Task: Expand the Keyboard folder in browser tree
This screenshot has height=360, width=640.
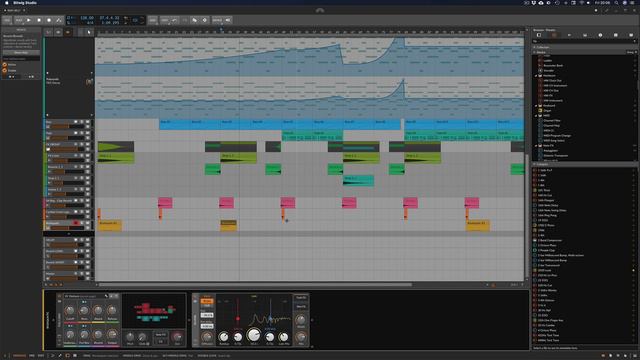Action: (536, 106)
